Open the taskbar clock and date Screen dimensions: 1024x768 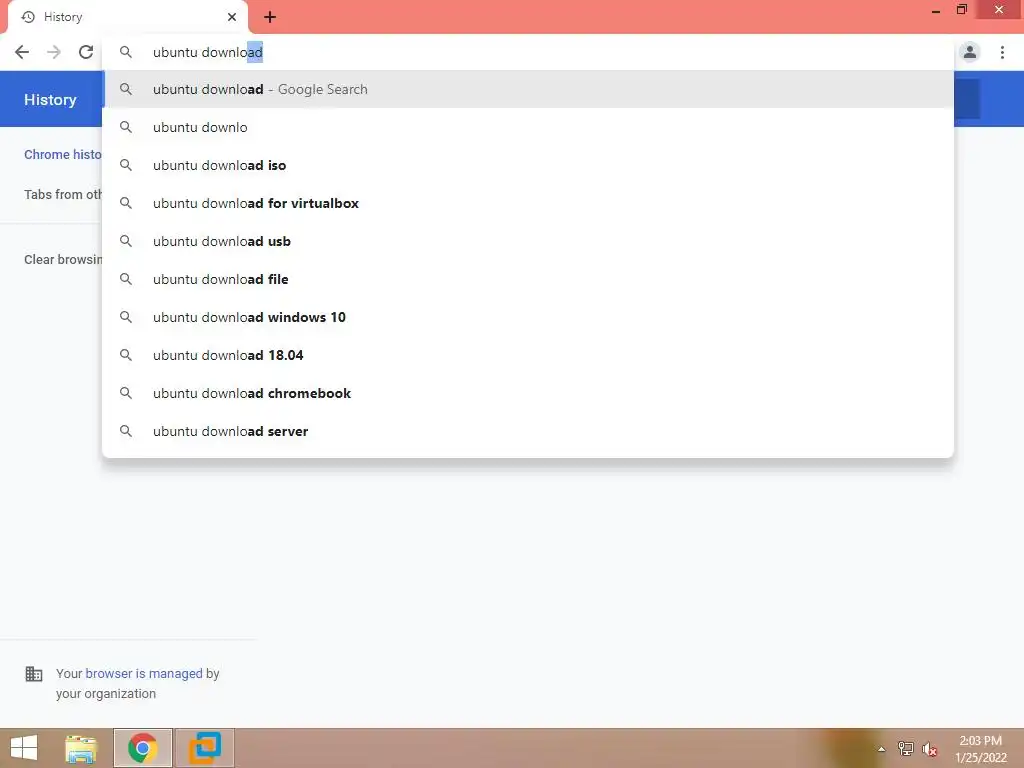pyautogui.click(x=980, y=749)
